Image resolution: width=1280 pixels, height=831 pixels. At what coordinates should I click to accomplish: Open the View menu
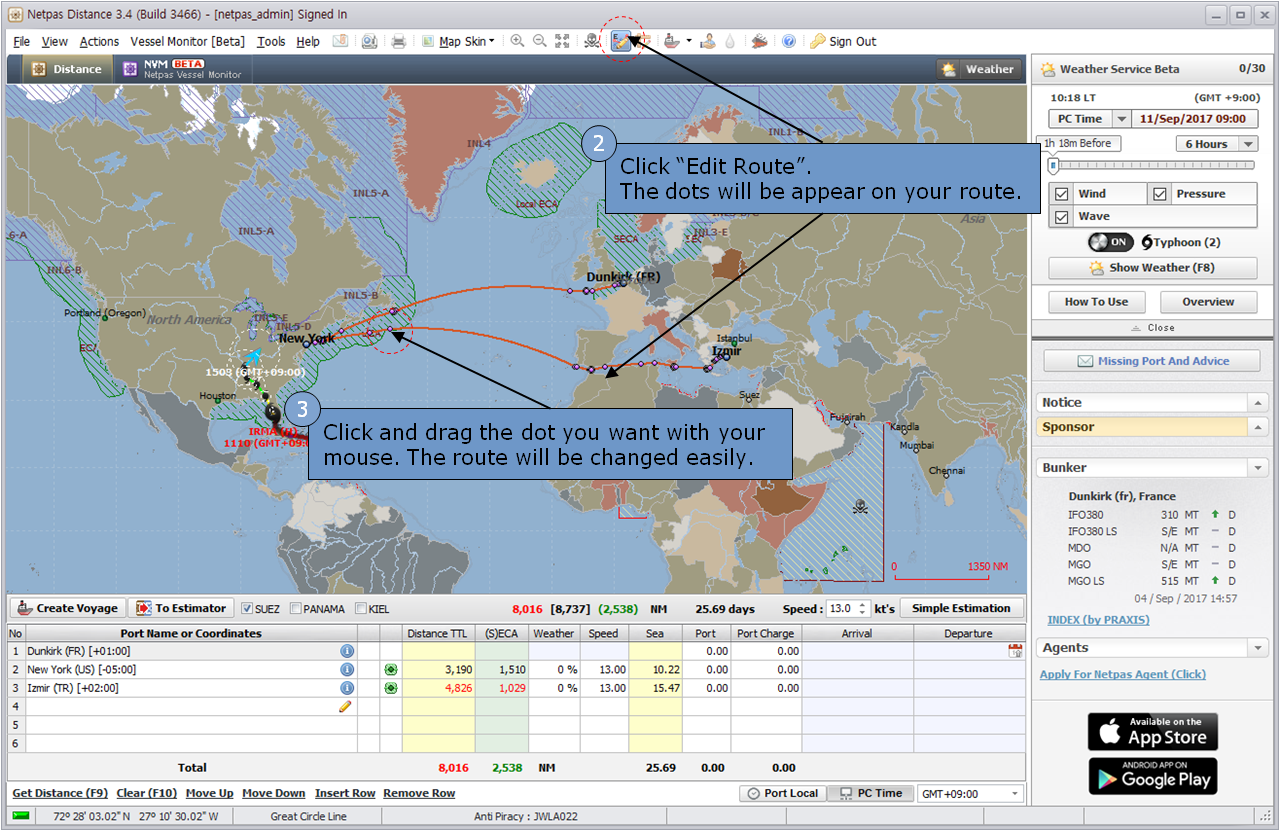(x=55, y=41)
